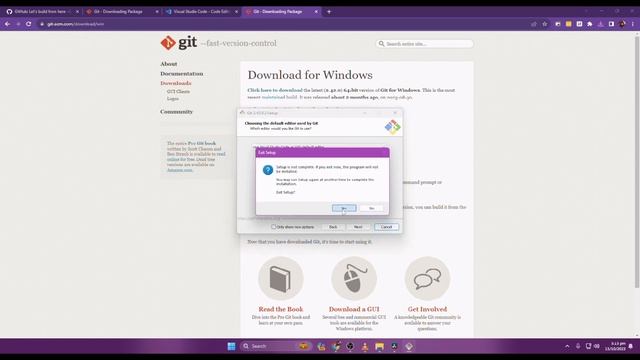The width and height of the screenshot is (640, 360).
Task: Click the Download a GUI mouse icon
Action: (x=354, y=278)
